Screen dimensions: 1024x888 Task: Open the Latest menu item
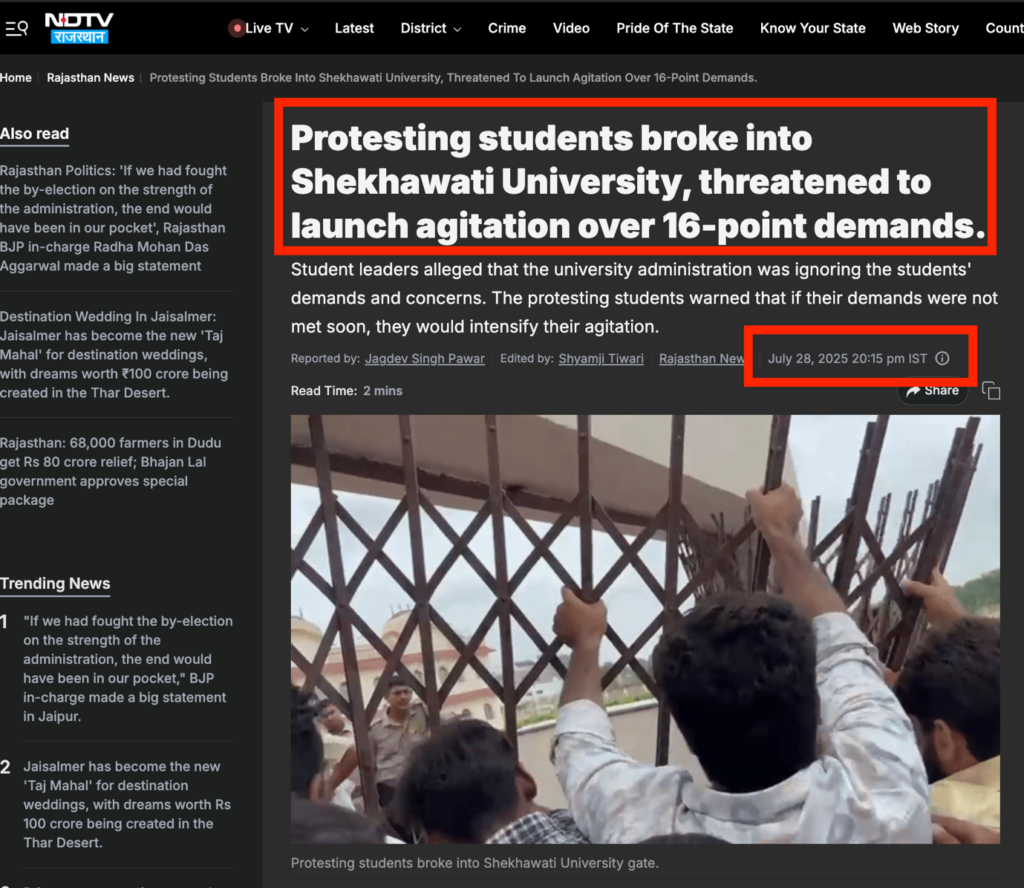[x=354, y=28]
